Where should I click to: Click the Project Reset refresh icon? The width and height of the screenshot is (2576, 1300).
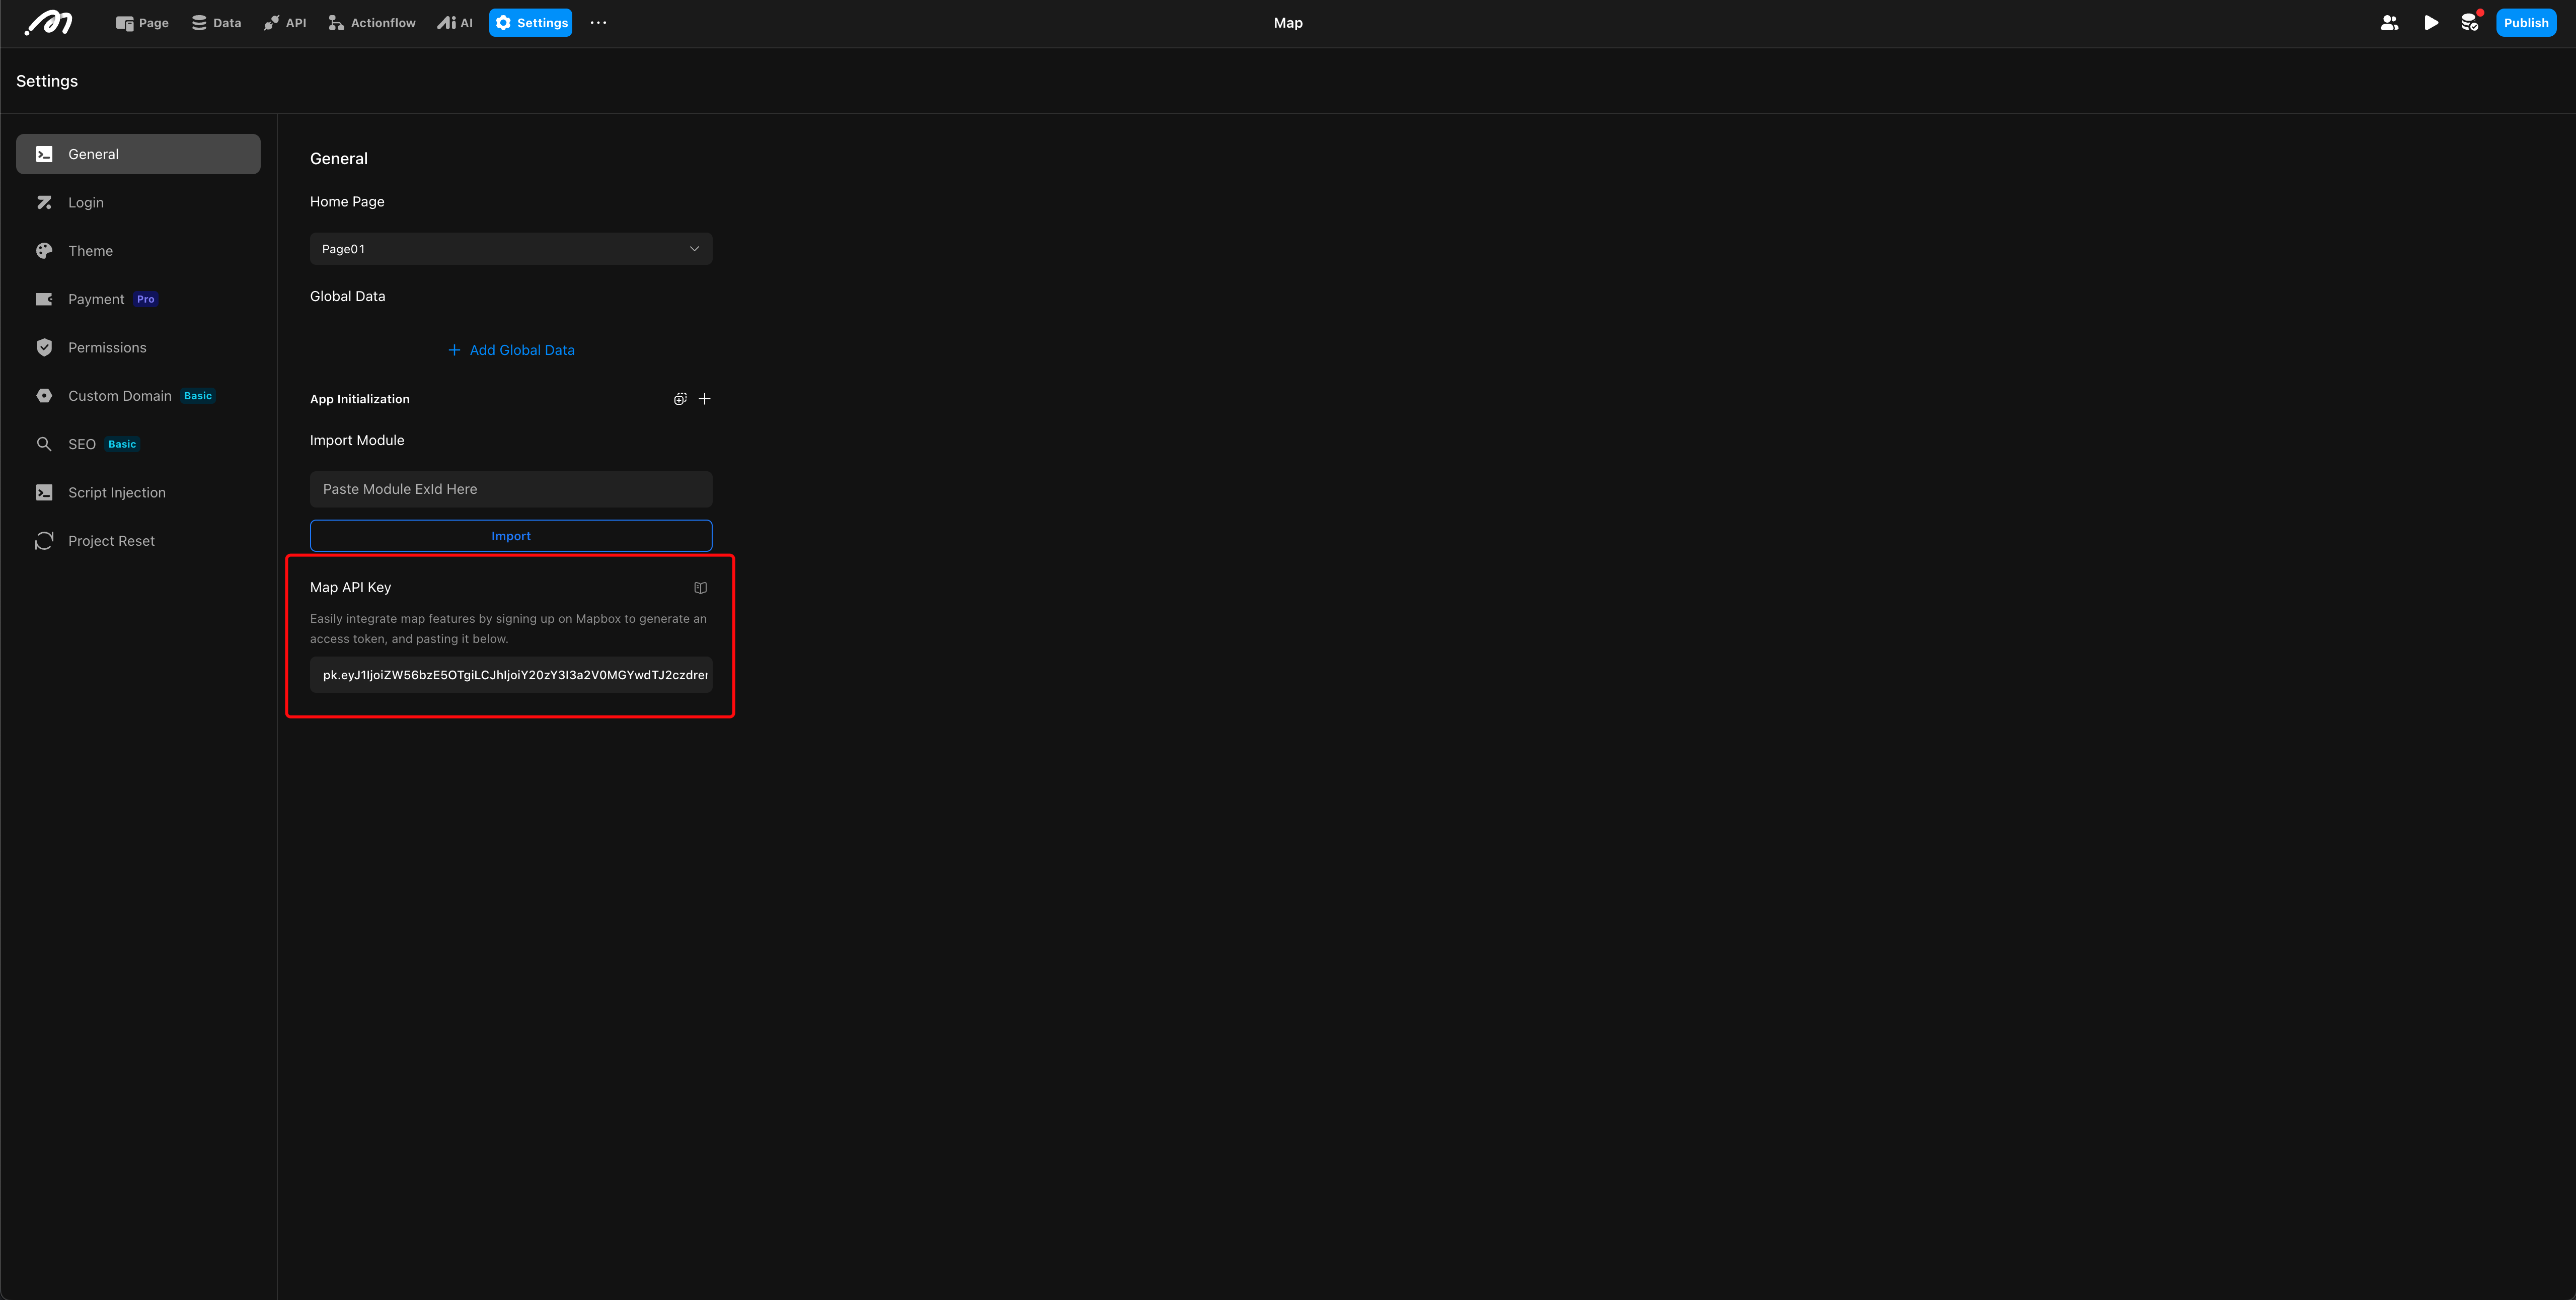tap(44, 541)
